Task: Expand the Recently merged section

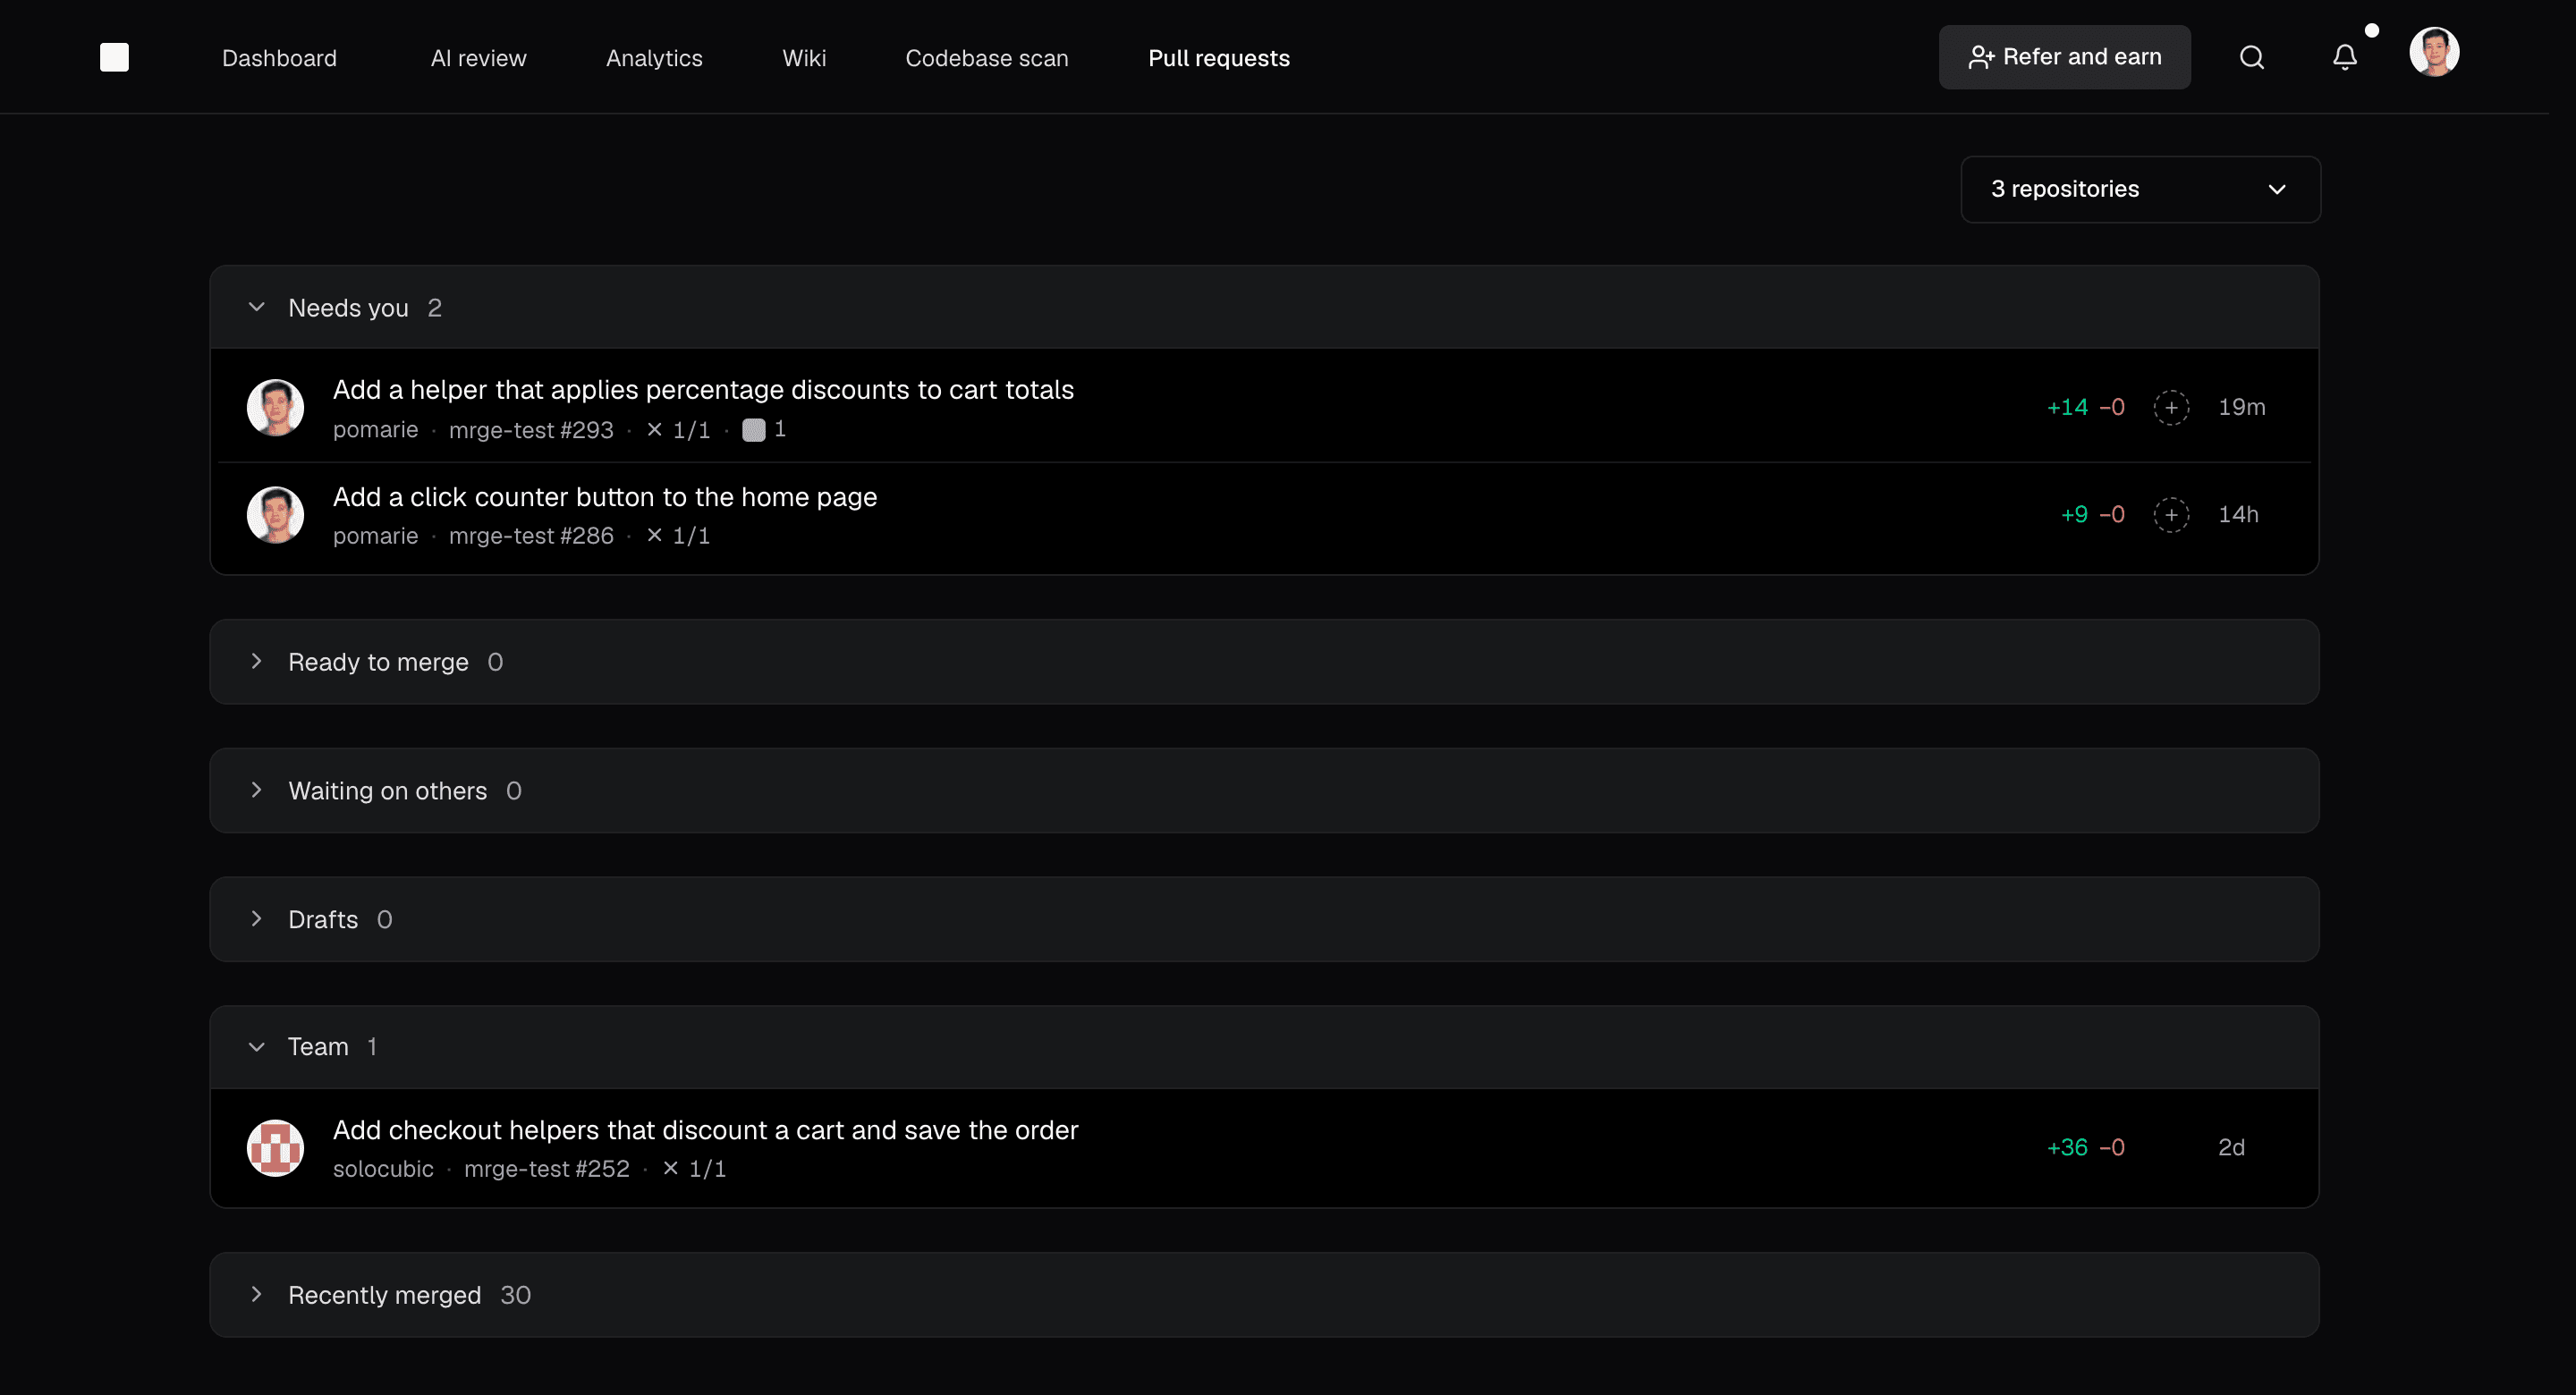Action: 257,1294
